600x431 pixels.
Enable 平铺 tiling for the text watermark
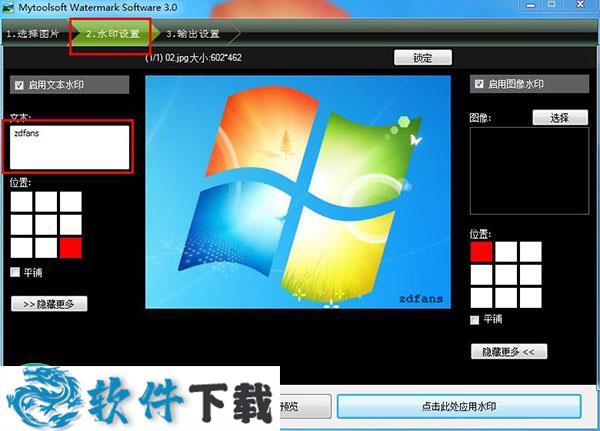point(14,272)
